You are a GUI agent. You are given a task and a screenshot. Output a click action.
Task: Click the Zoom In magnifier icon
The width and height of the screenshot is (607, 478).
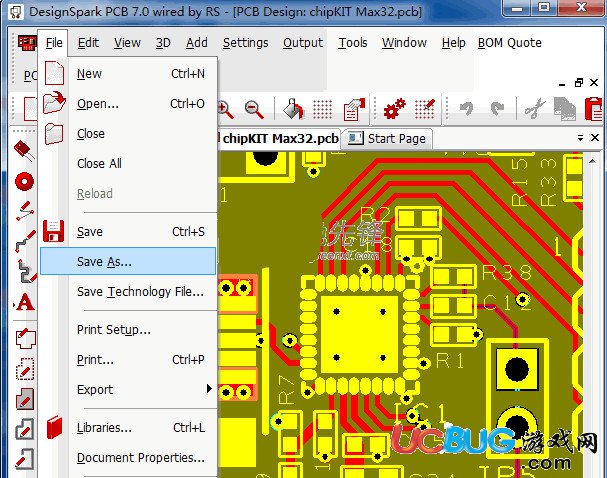(225, 110)
